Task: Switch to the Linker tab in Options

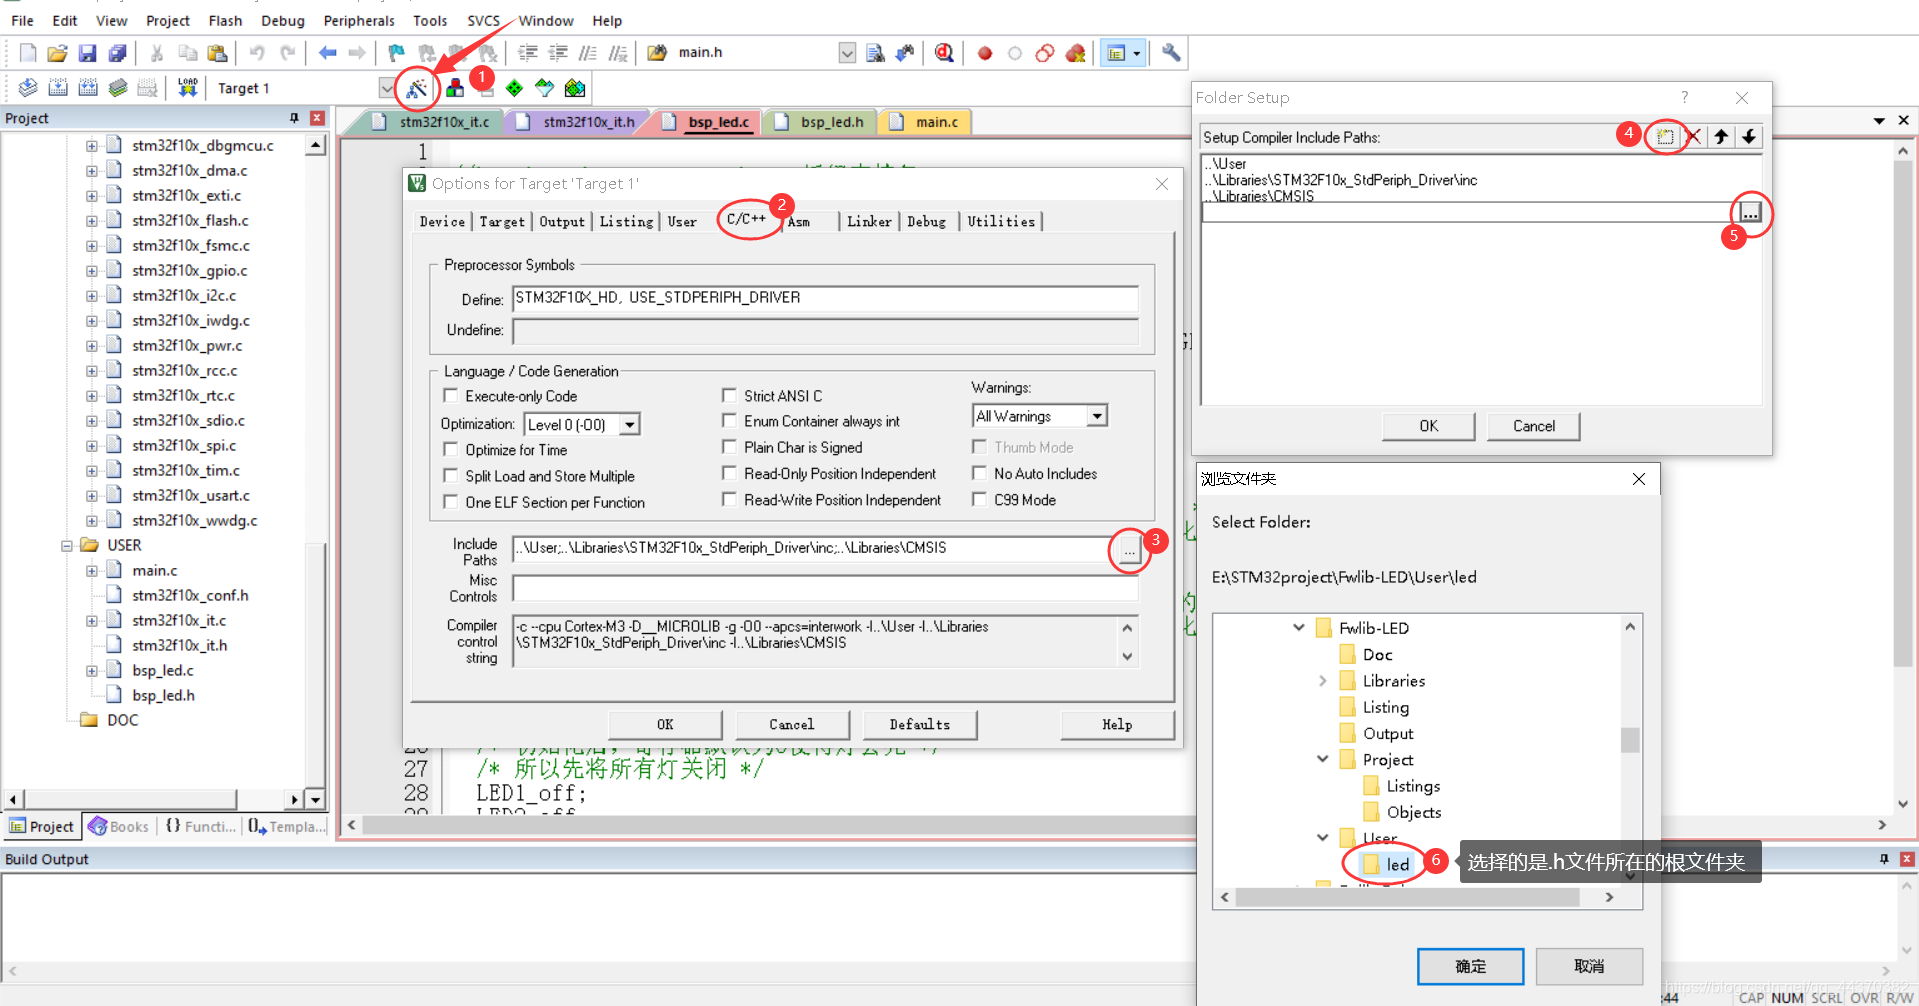Action: tap(869, 222)
